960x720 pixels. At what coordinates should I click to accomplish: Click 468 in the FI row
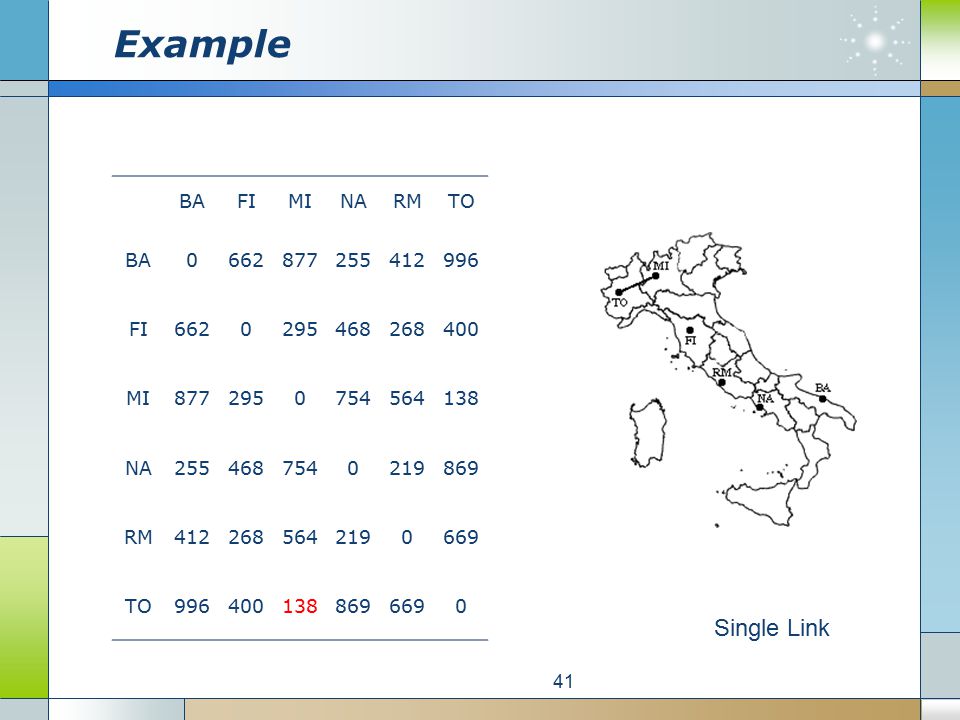tap(353, 329)
